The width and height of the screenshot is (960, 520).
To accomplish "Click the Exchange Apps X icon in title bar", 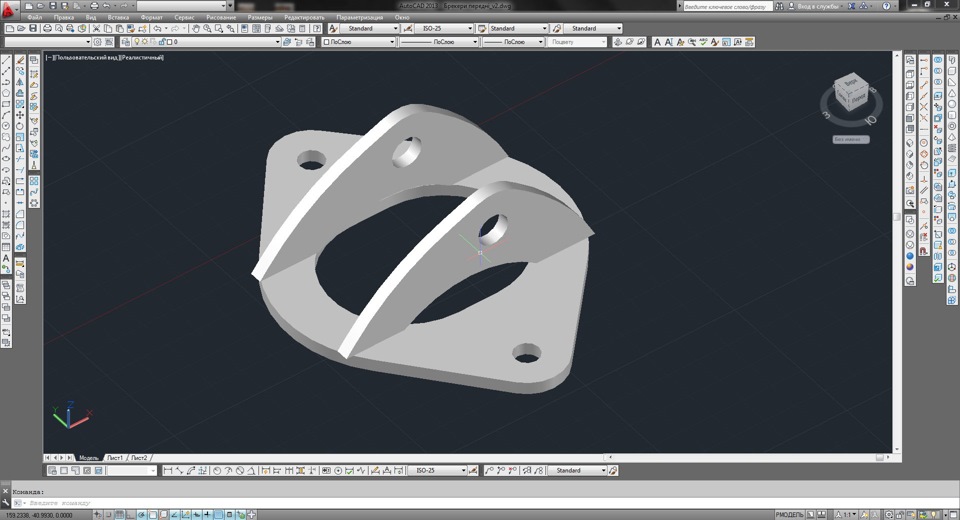I will pos(852,6).
